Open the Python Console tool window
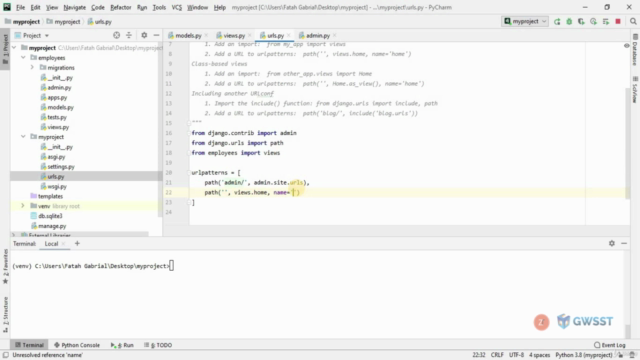 point(77,345)
